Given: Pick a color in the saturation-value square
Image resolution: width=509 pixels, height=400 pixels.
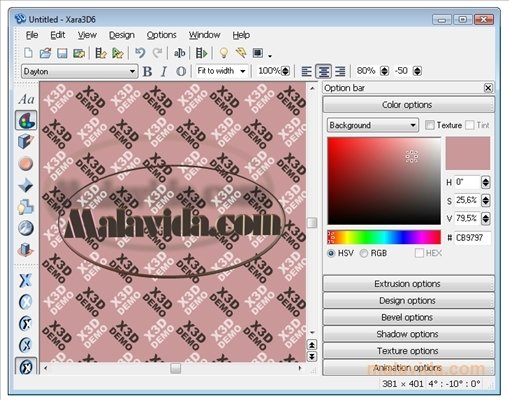Looking at the screenshot, I should [384, 181].
